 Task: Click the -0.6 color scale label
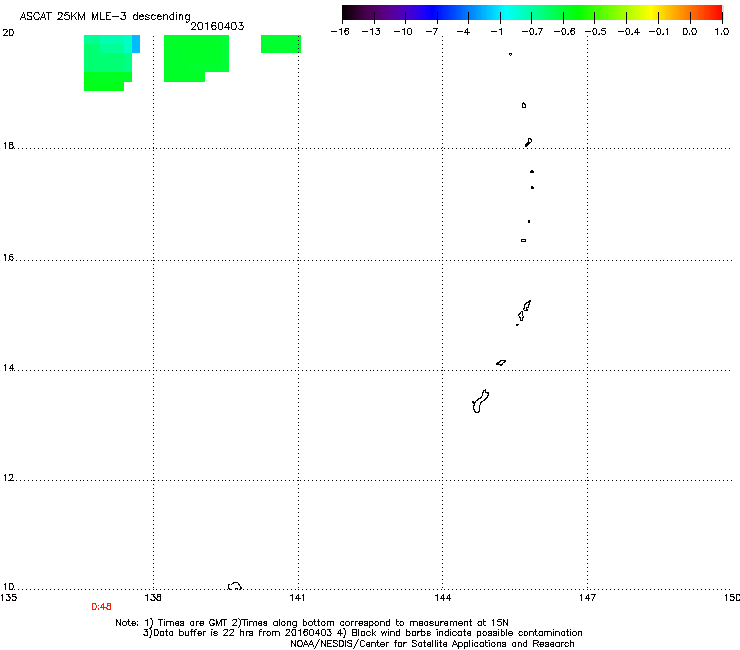pyautogui.click(x=564, y=32)
